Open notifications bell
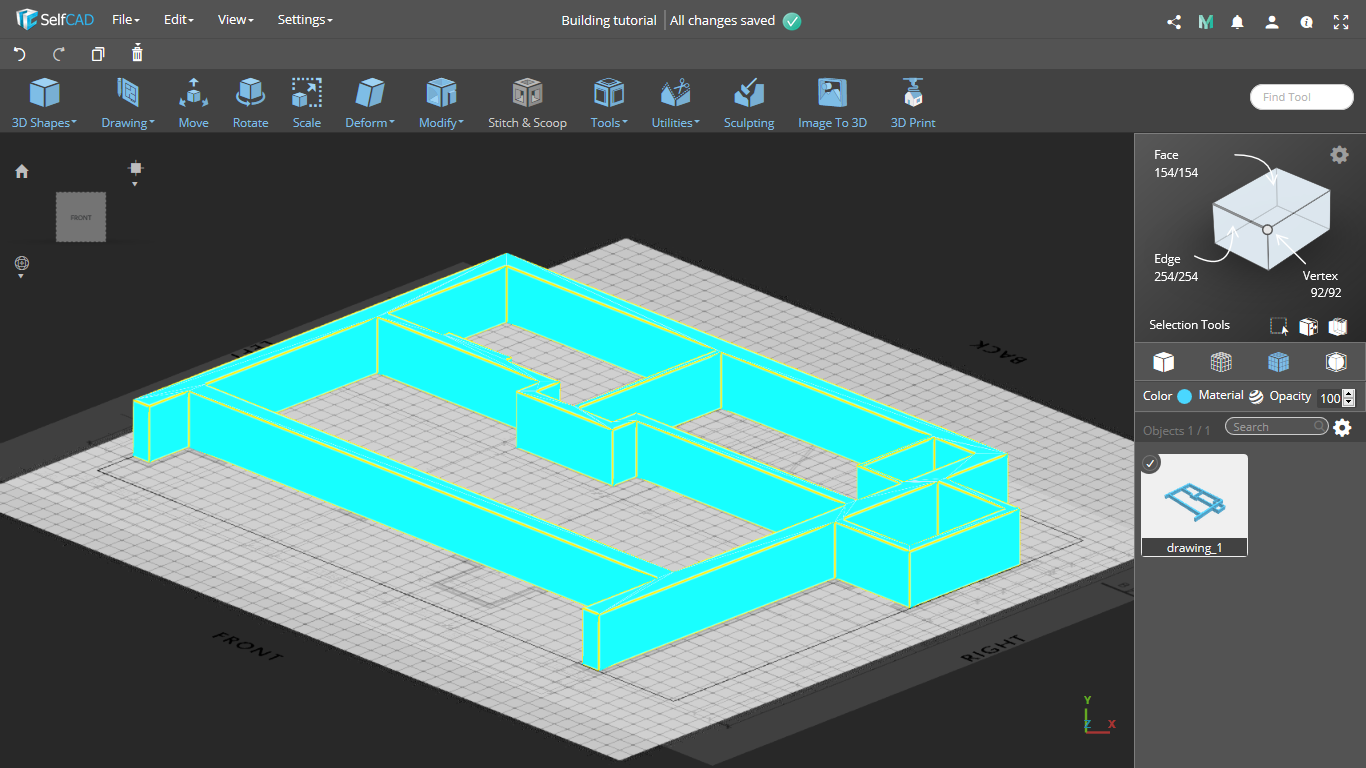 [x=1238, y=22]
